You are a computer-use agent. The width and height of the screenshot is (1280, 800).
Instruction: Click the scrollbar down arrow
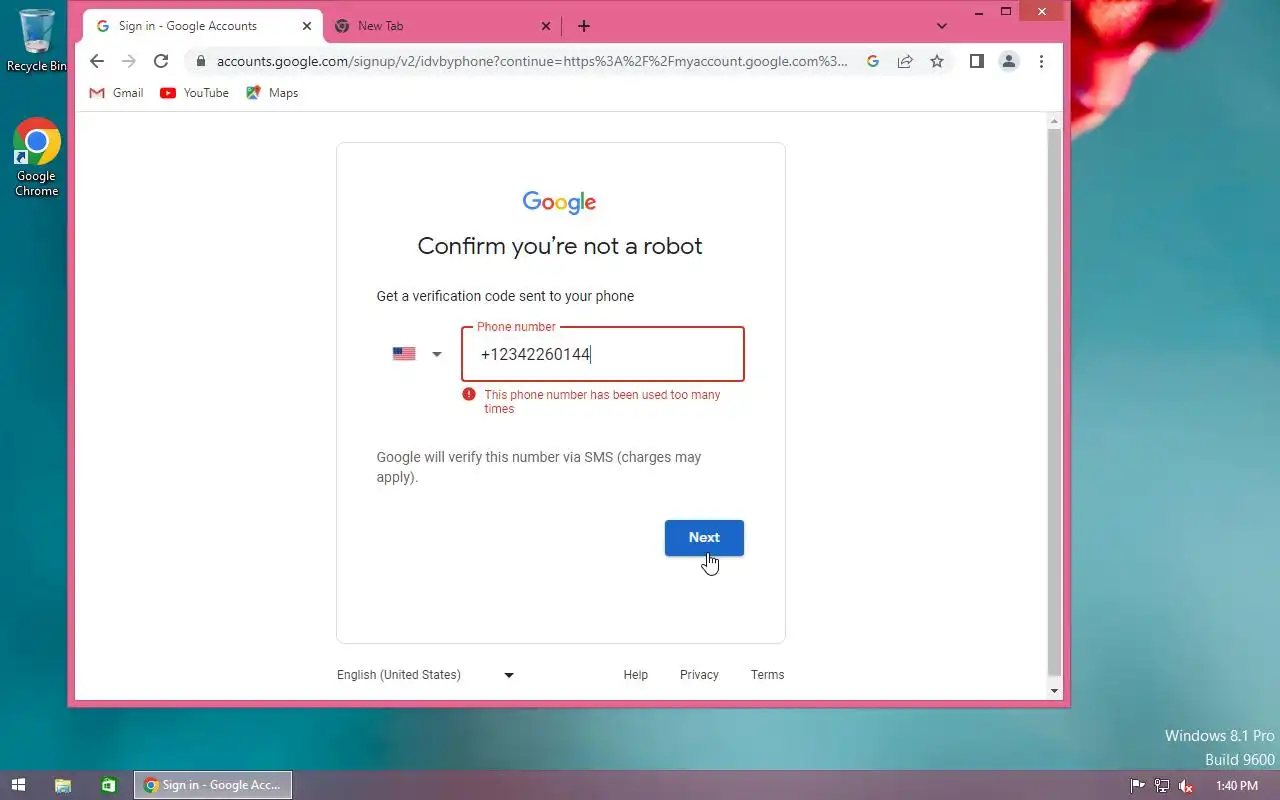pos(1054,691)
